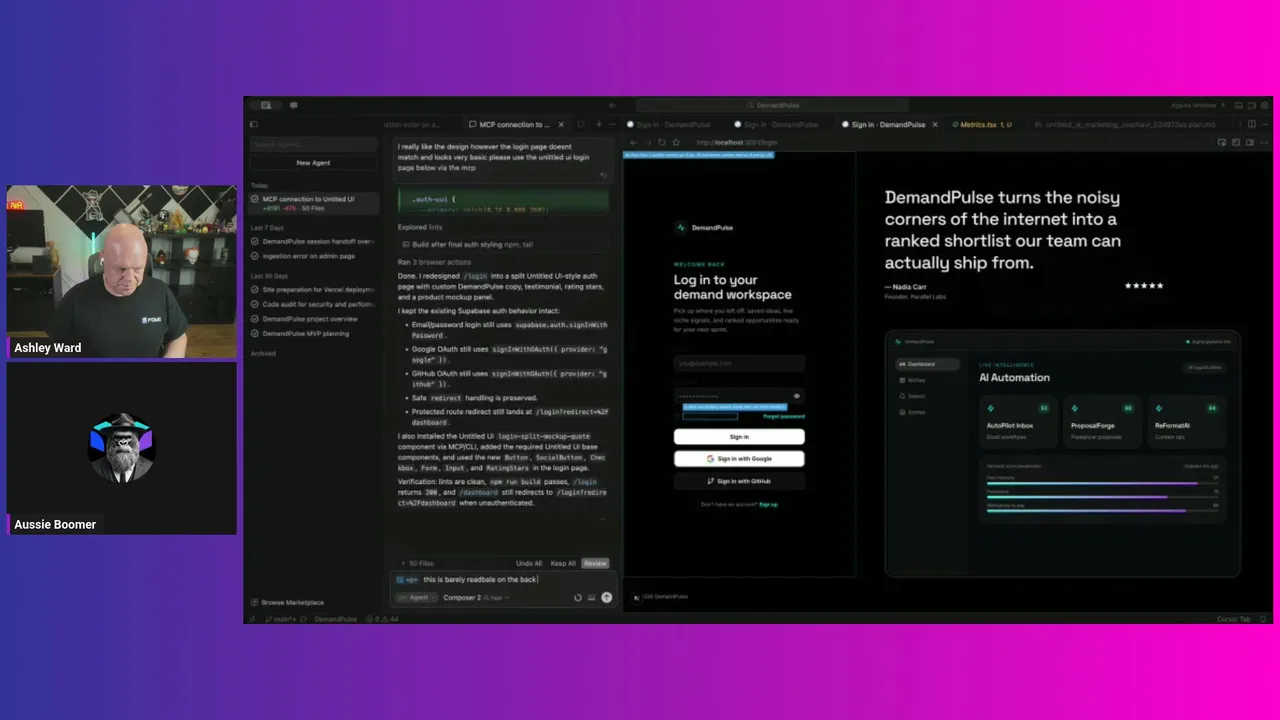Open the Composer 2 model dropdown
Viewport: 1280px width, 720px height.
click(x=476, y=598)
